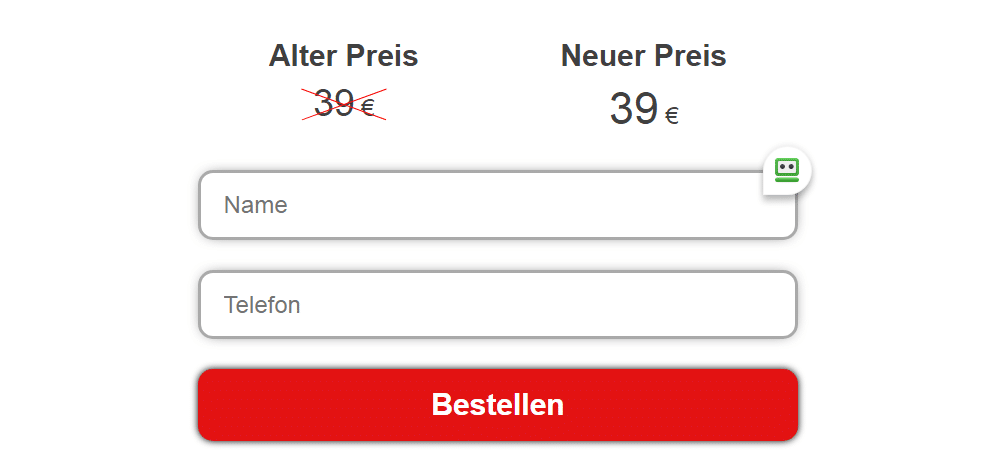Select the crossed-out old price 39
Image resolution: width=998 pixels, height=469 pixels.
coord(334,103)
